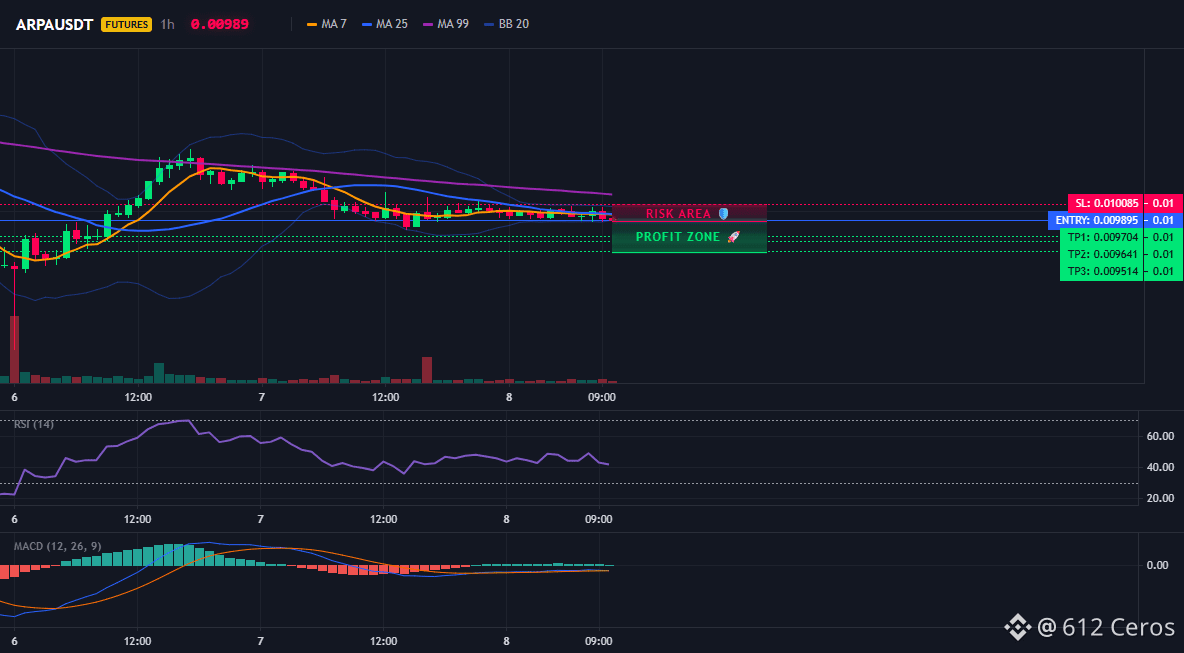Click the 20.00 RSI axis value

pyautogui.click(x=1159, y=498)
